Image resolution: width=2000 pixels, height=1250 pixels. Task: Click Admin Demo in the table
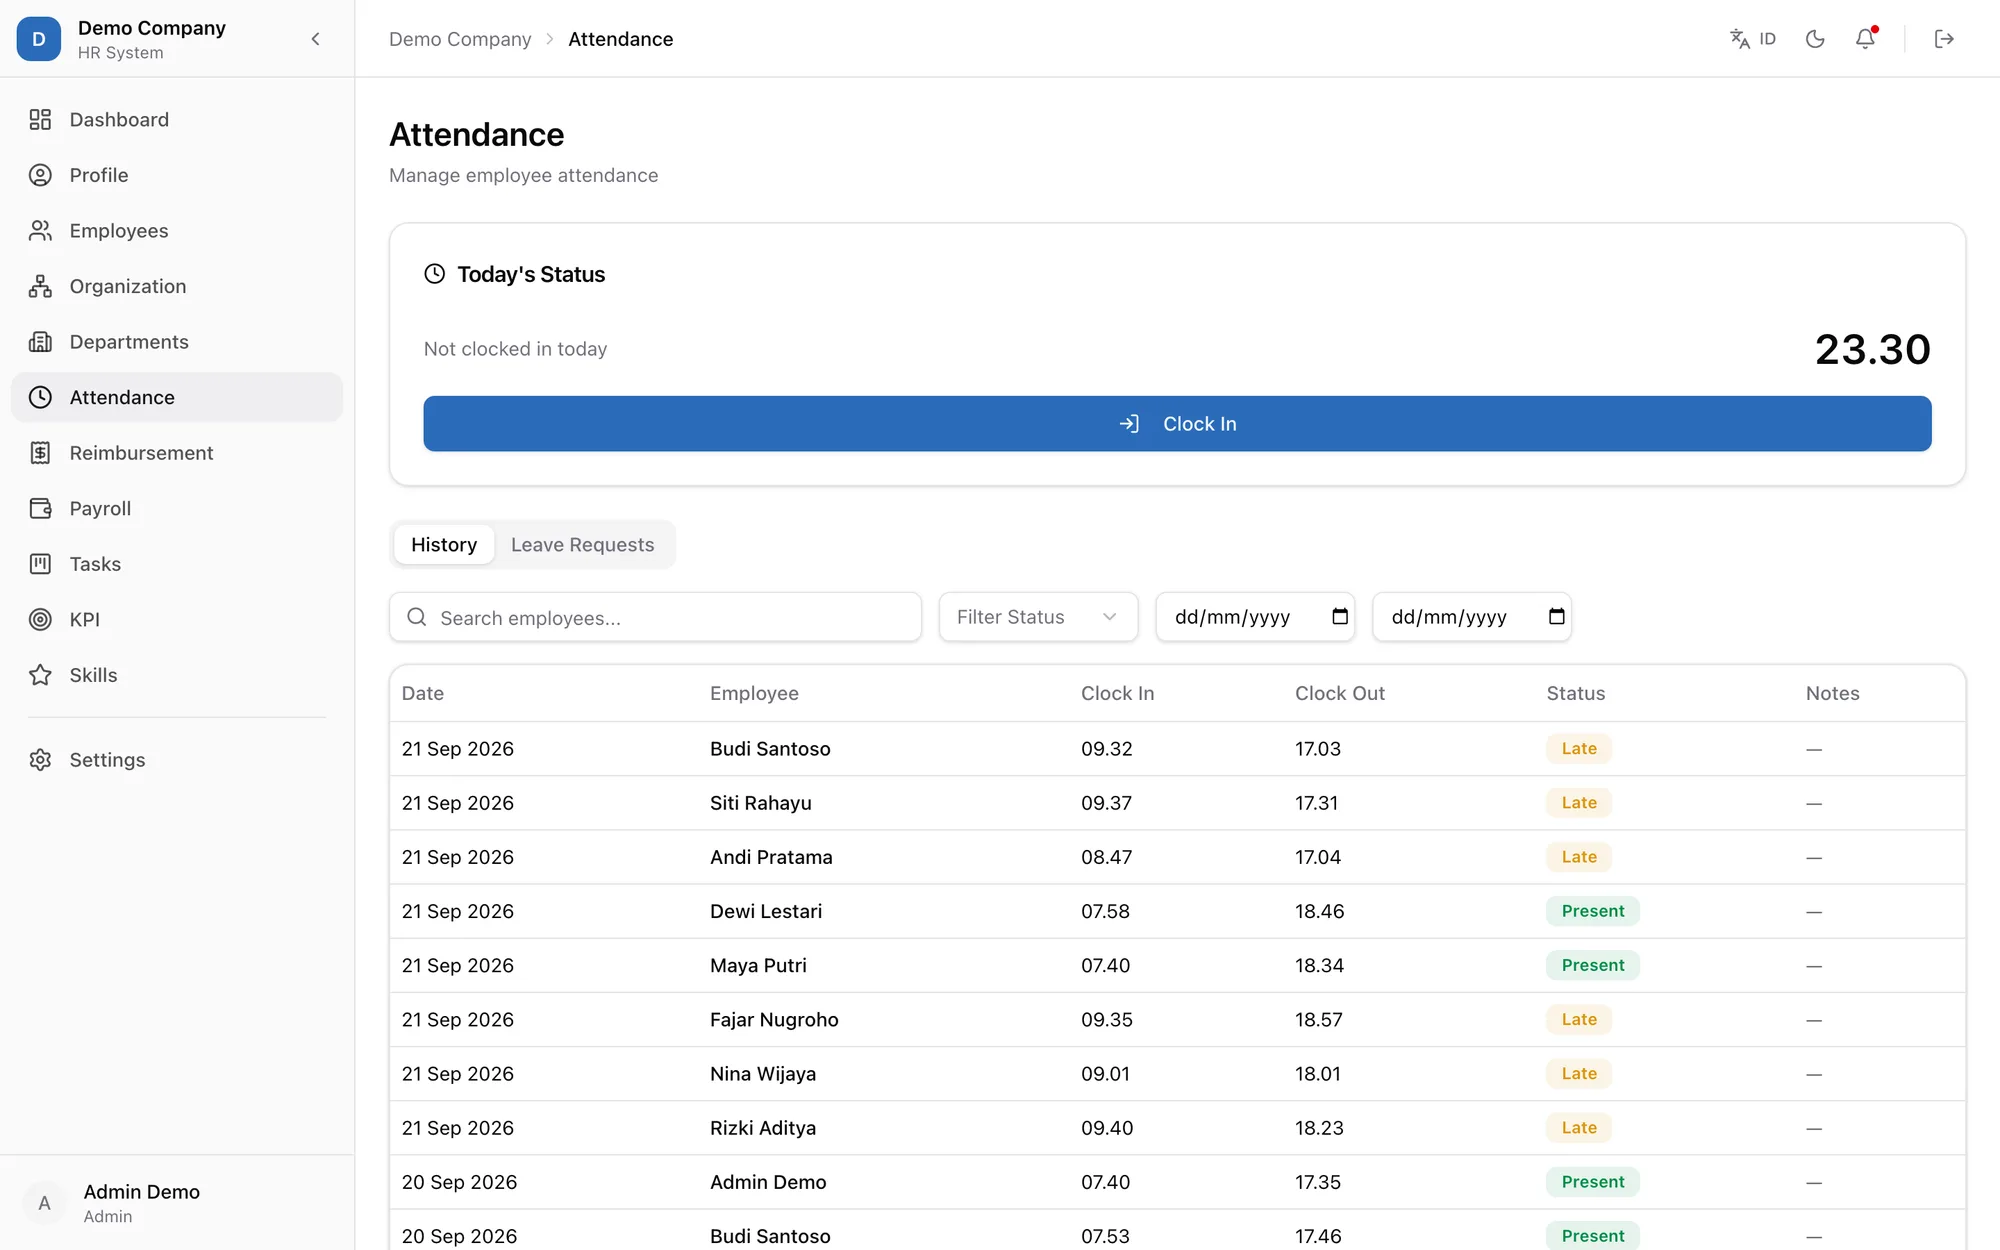(768, 1182)
